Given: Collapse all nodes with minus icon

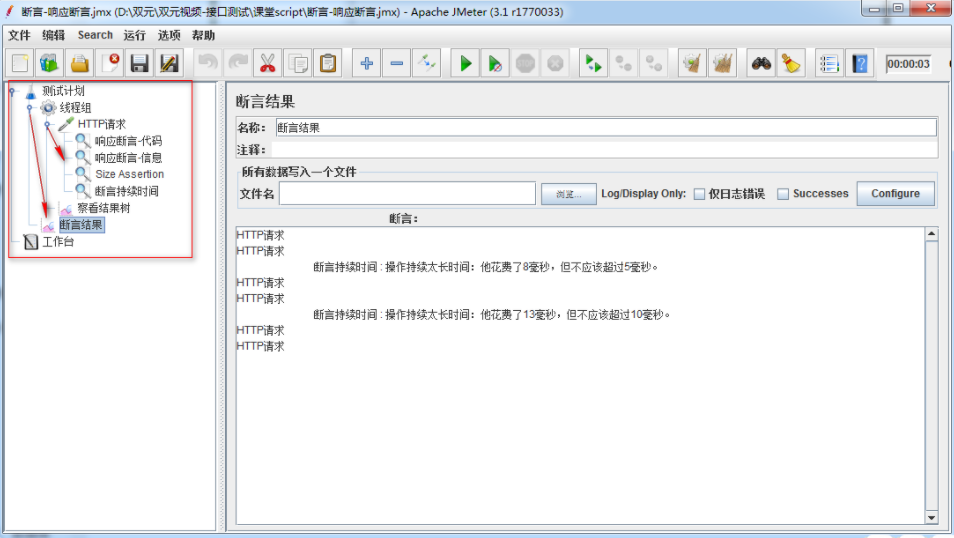Looking at the screenshot, I should pyautogui.click(x=397, y=63).
